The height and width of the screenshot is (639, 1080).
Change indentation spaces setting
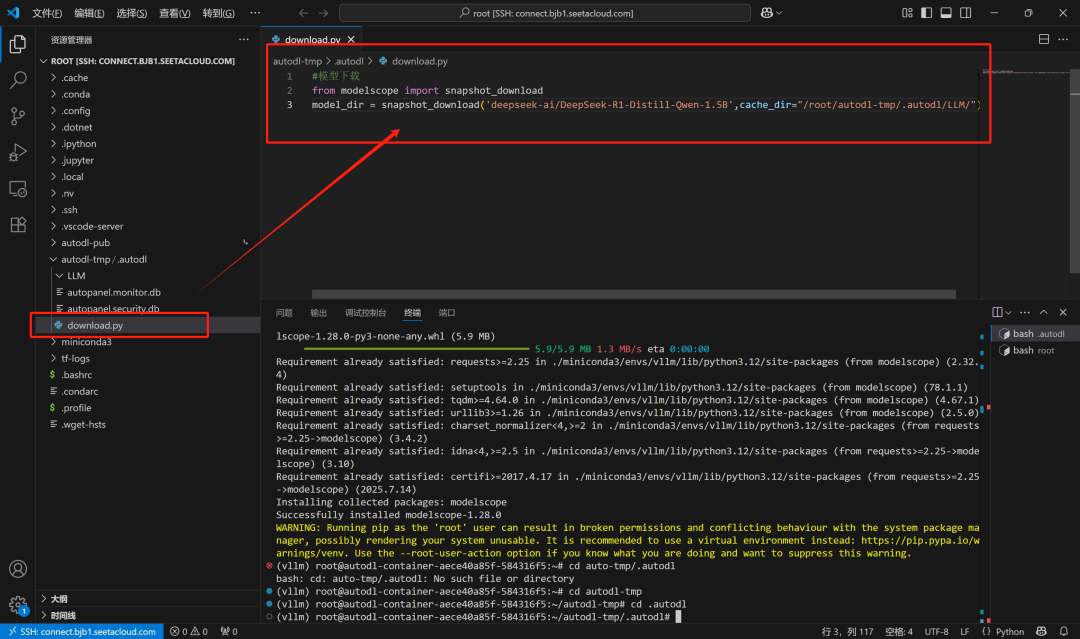coord(899,631)
